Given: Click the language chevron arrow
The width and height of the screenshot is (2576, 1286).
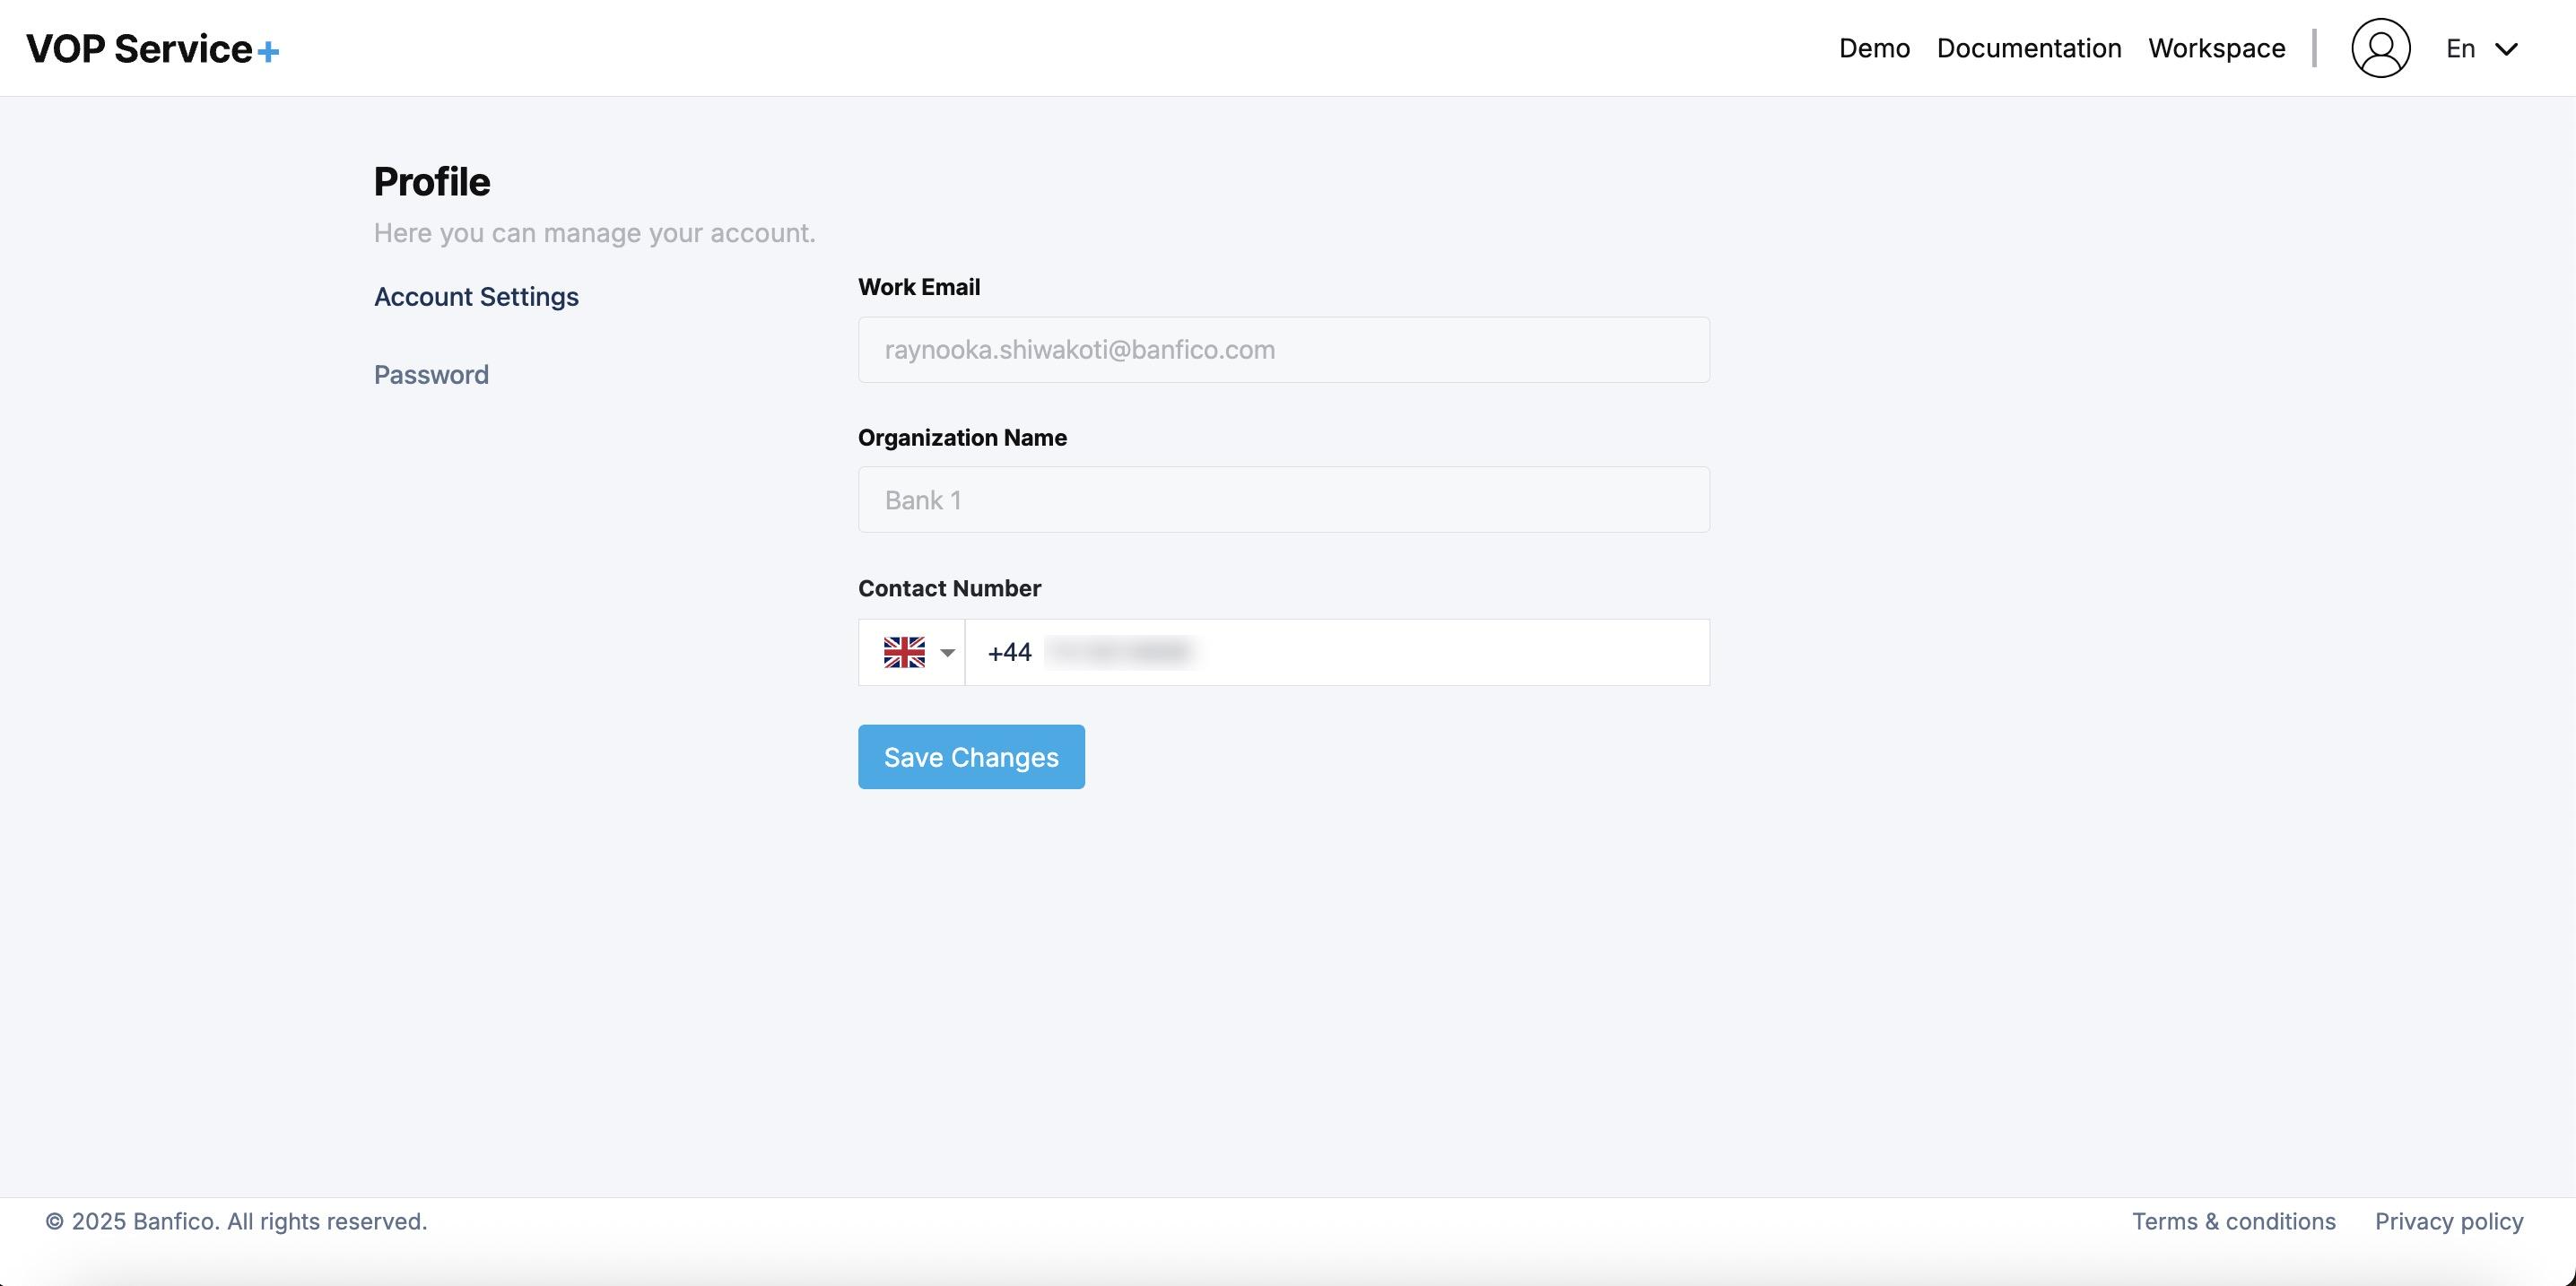Looking at the screenshot, I should [x=2506, y=49].
